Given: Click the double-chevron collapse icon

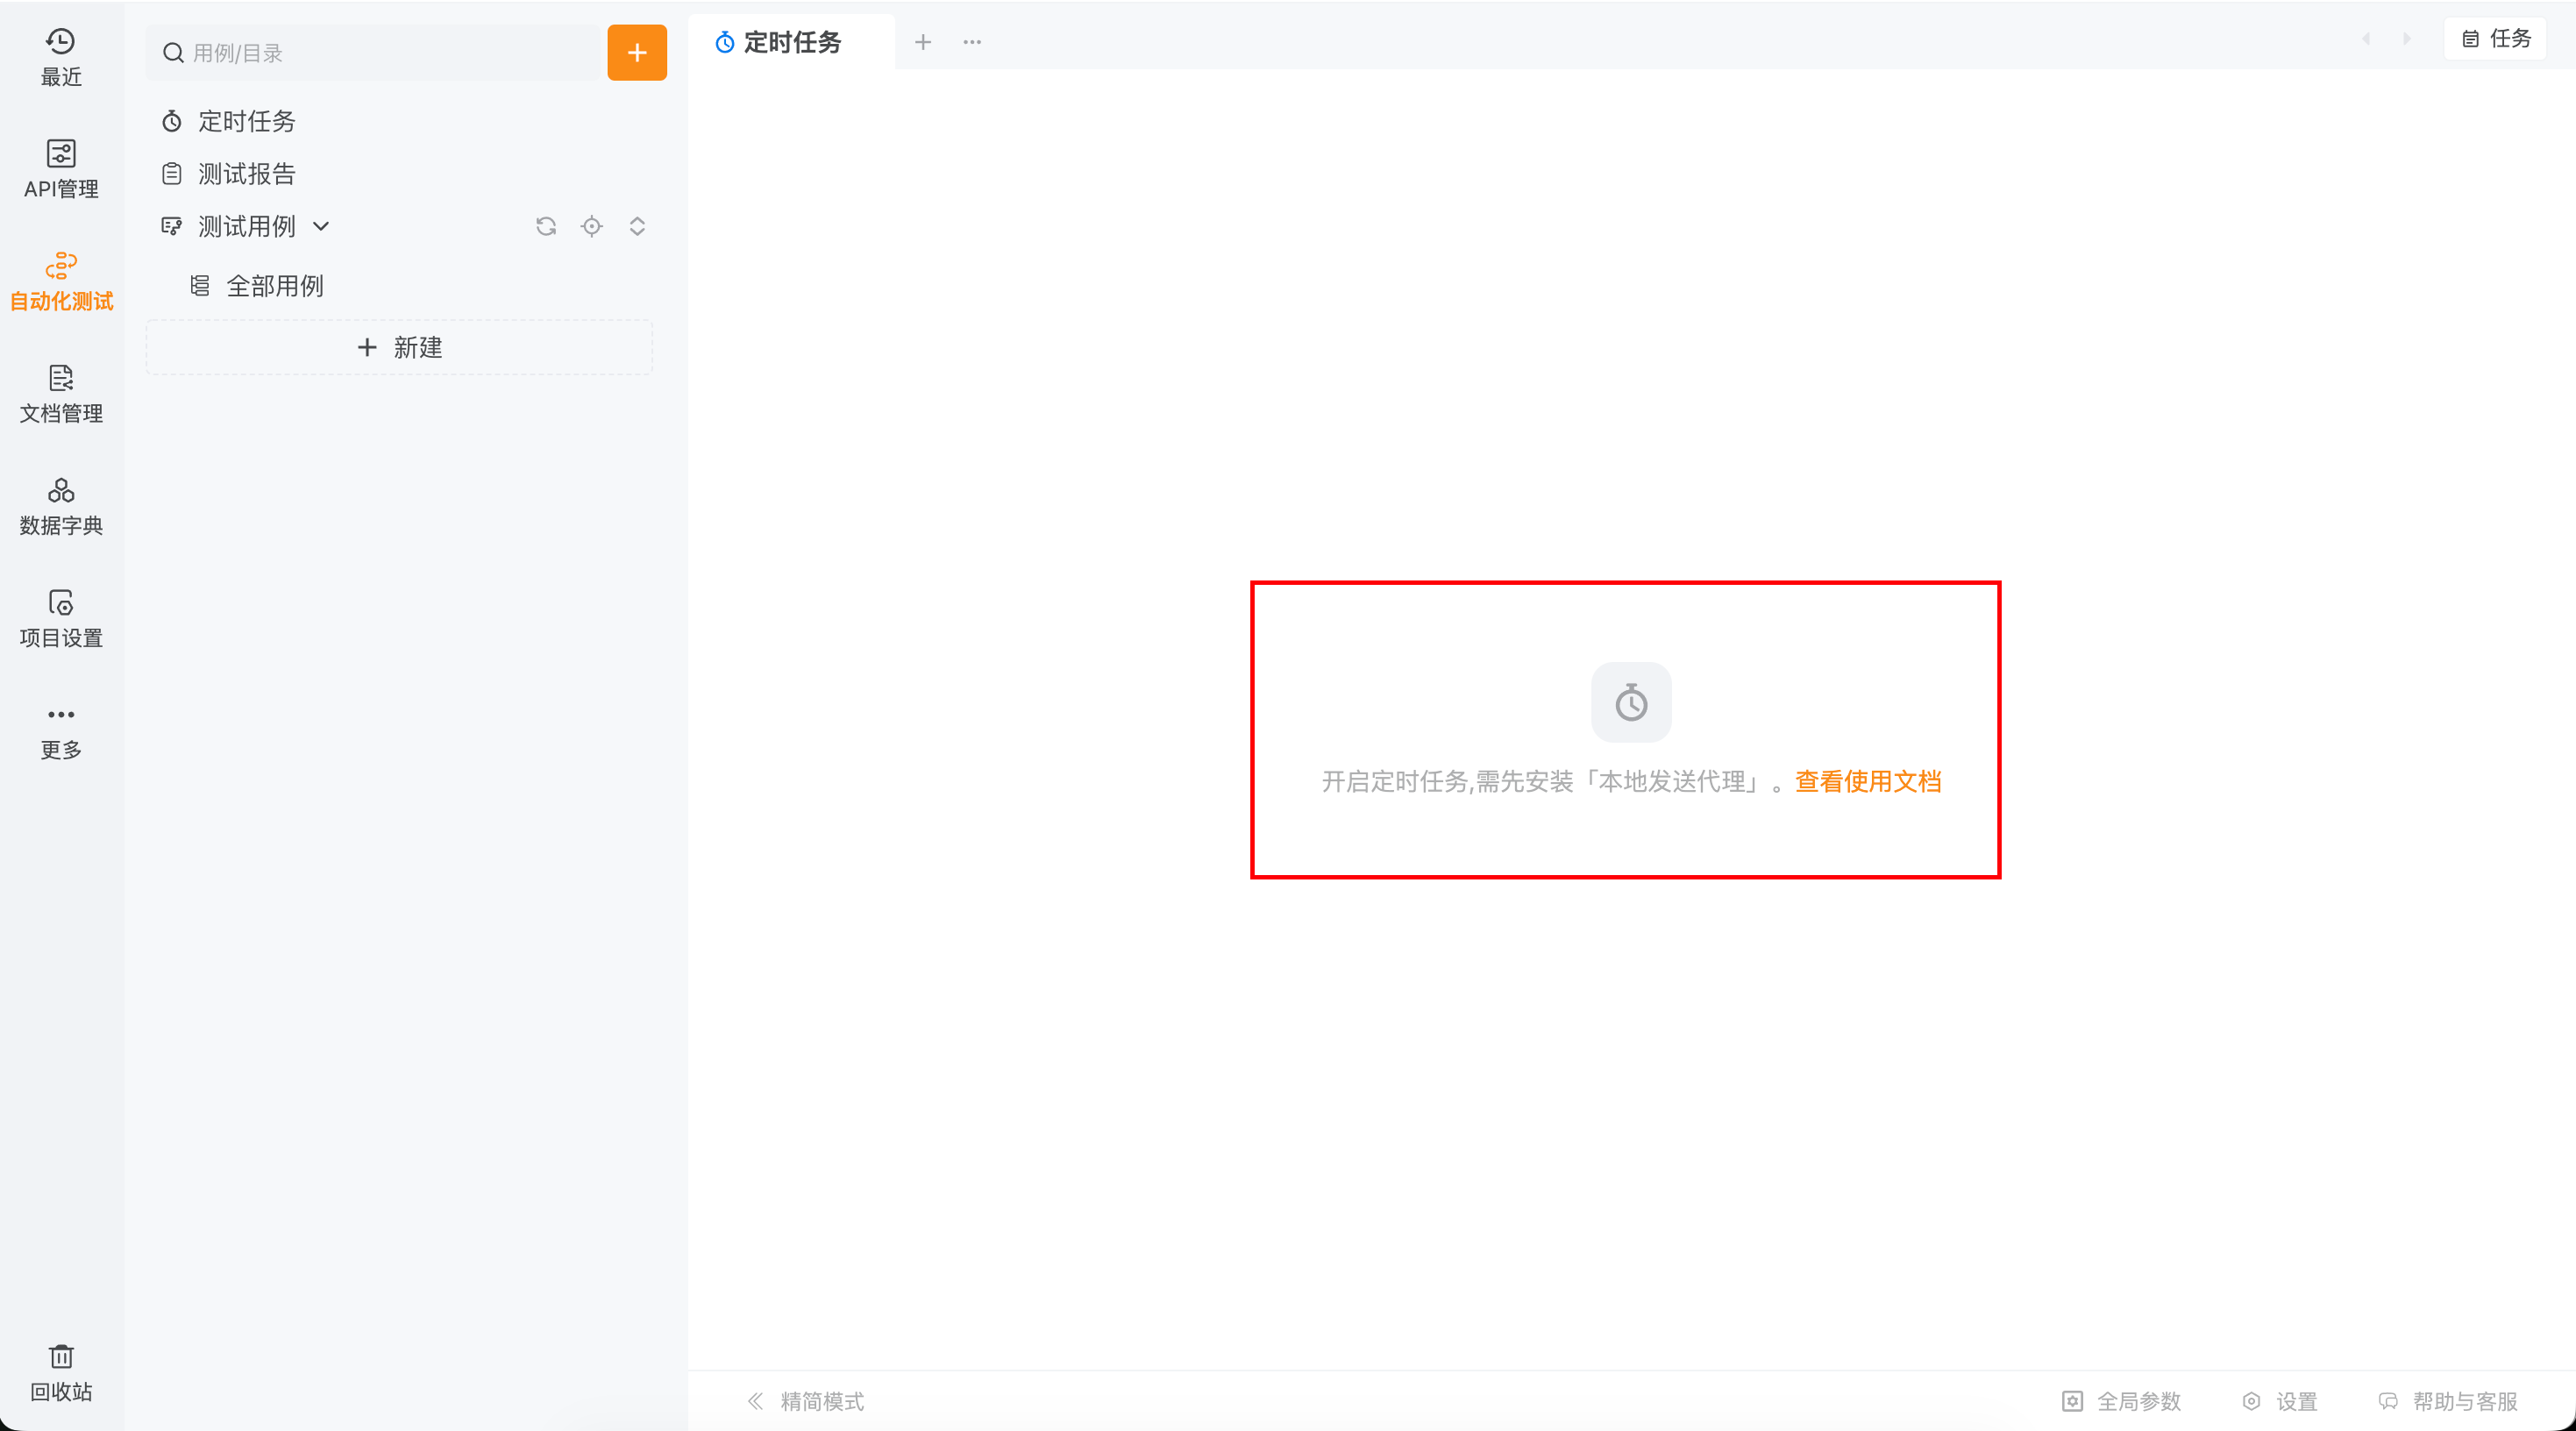Looking at the screenshot, I should coord(755,1401).
